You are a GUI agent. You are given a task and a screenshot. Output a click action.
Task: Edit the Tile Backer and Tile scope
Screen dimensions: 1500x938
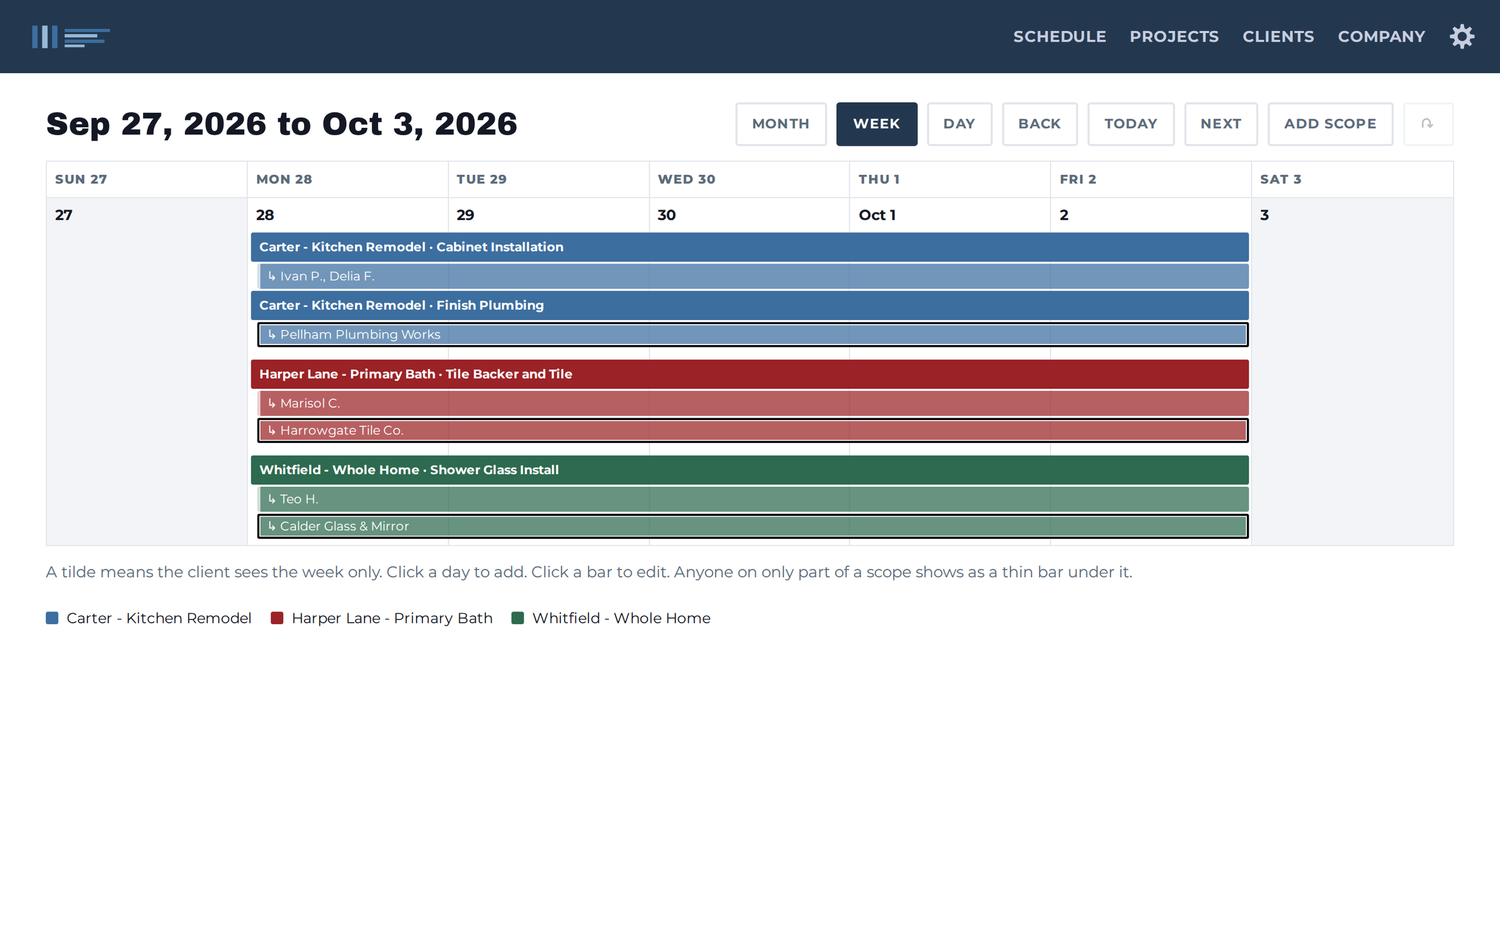coord(750,374)
